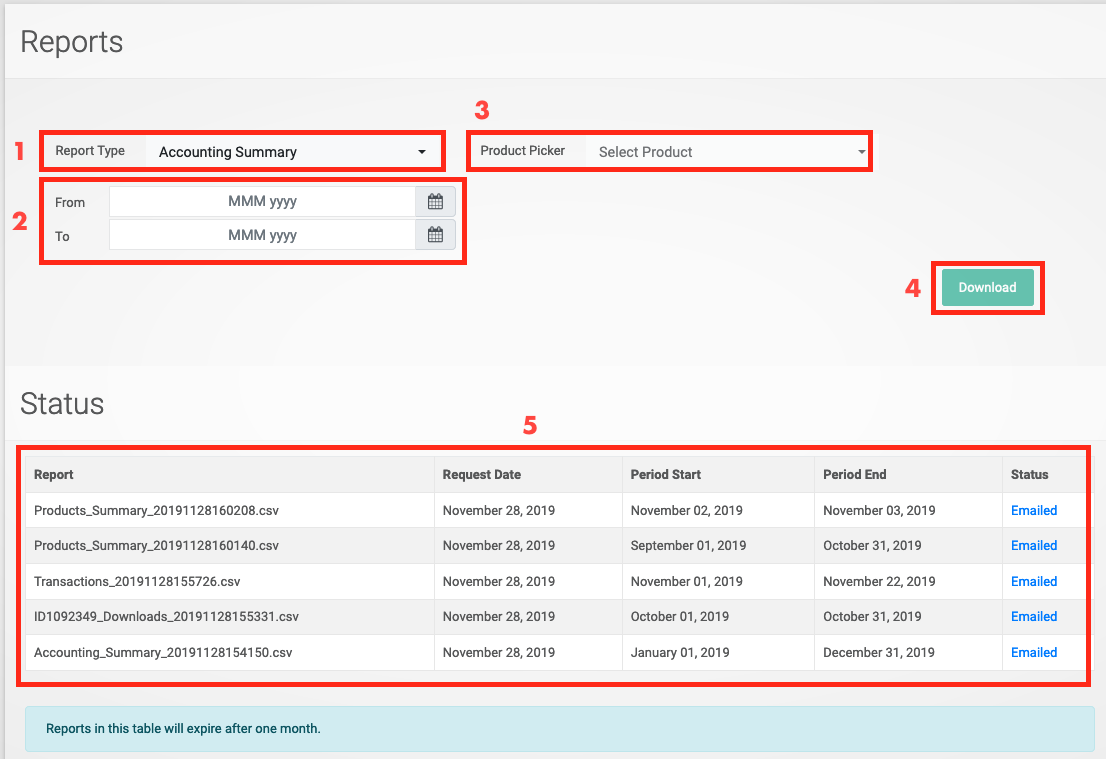
Task: Open Emailed status for Transactions_20191128155726.csv
Action: tap(1033, 582)
